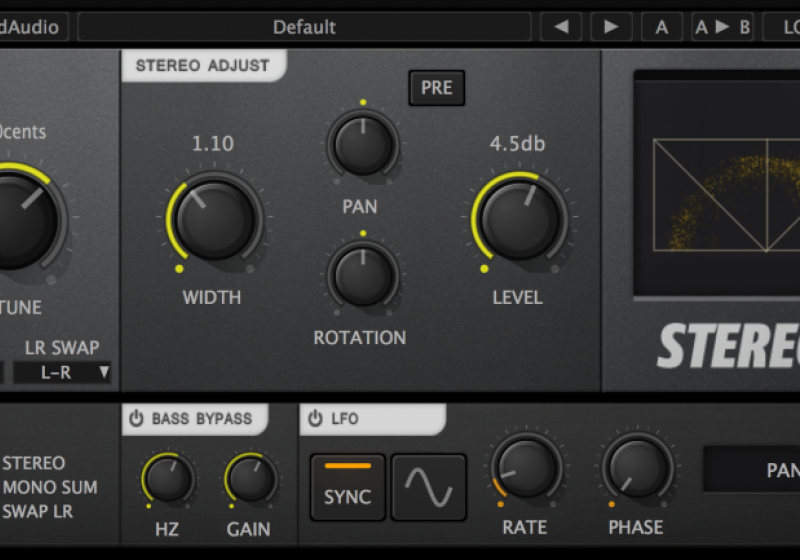Click the next preset arrow
The height and width of the screenshot is (560, 800).
pyautogui.click(x=611, y=27)
